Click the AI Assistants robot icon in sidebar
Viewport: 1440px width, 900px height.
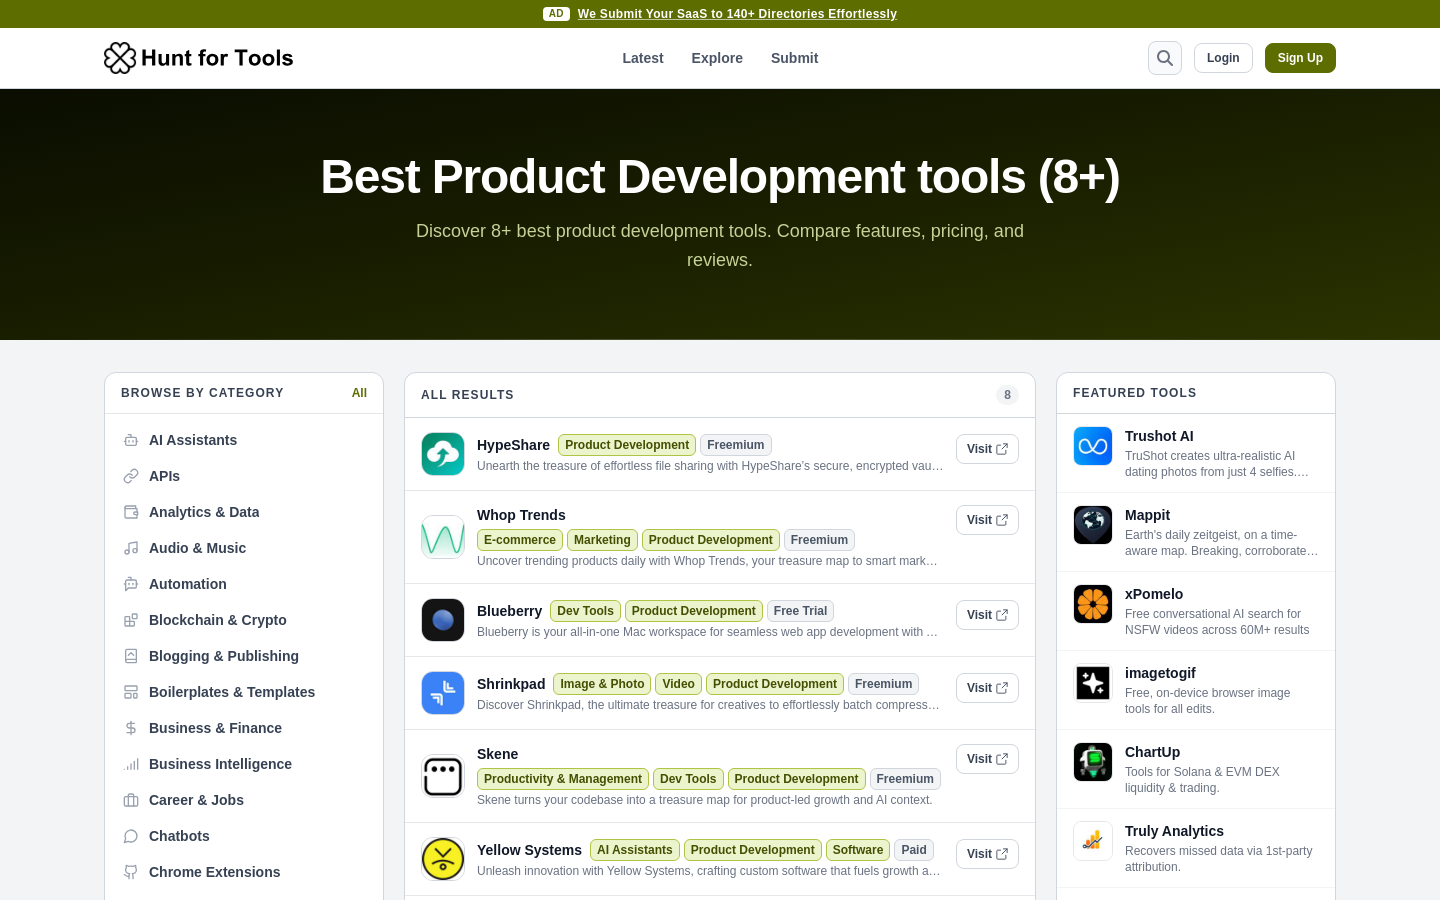[x=131, y=440]
